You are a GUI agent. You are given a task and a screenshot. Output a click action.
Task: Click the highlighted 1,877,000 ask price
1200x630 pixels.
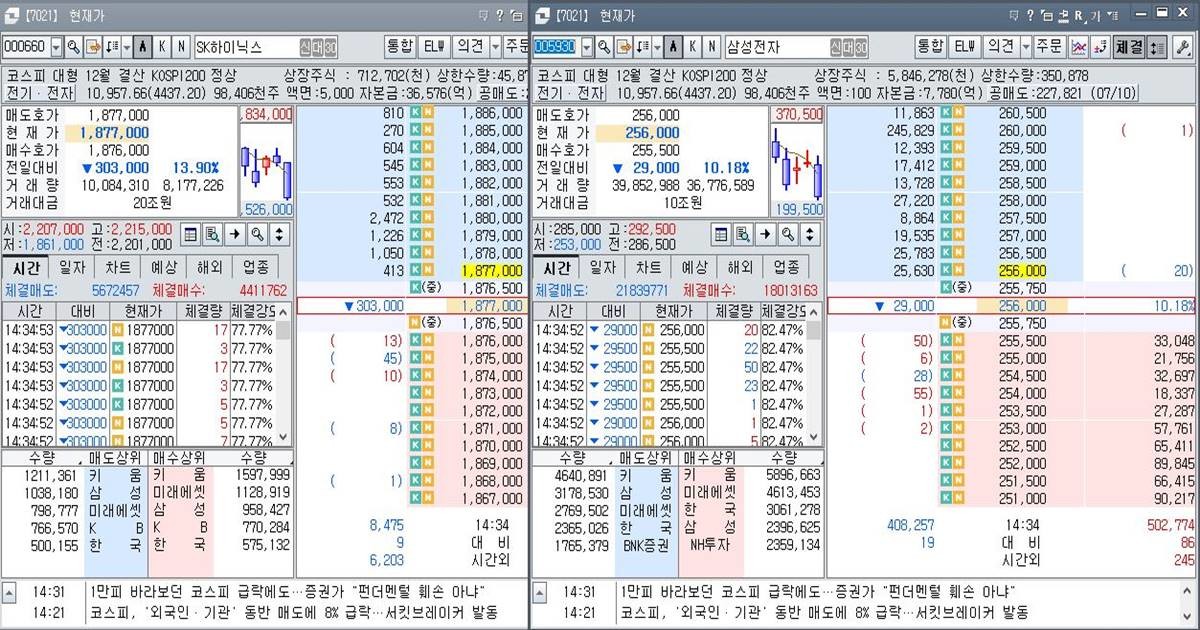coord(492,270)
